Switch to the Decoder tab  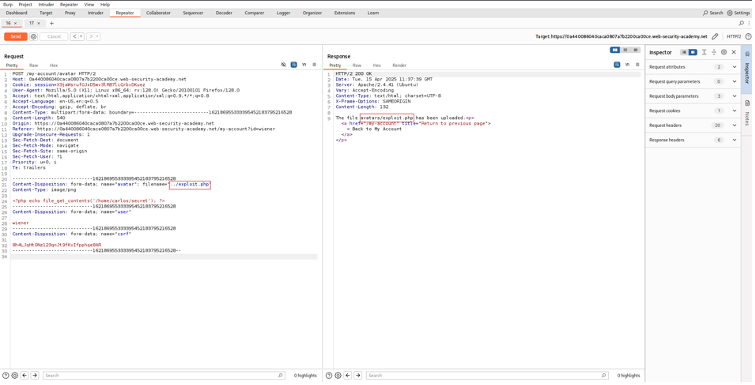(224, 13)
